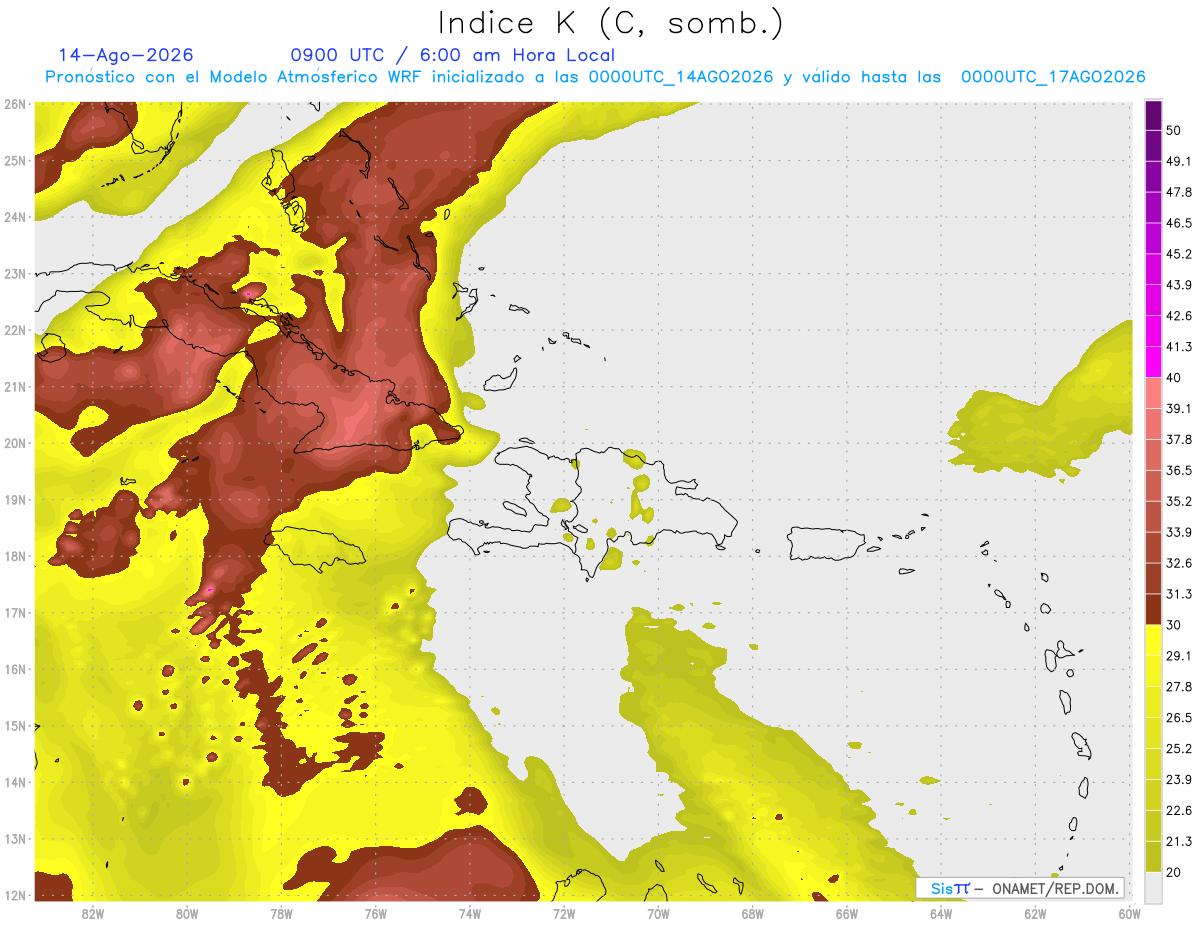
Task: Click the longitude label '80W'
Action: click(x=187, y=913)
